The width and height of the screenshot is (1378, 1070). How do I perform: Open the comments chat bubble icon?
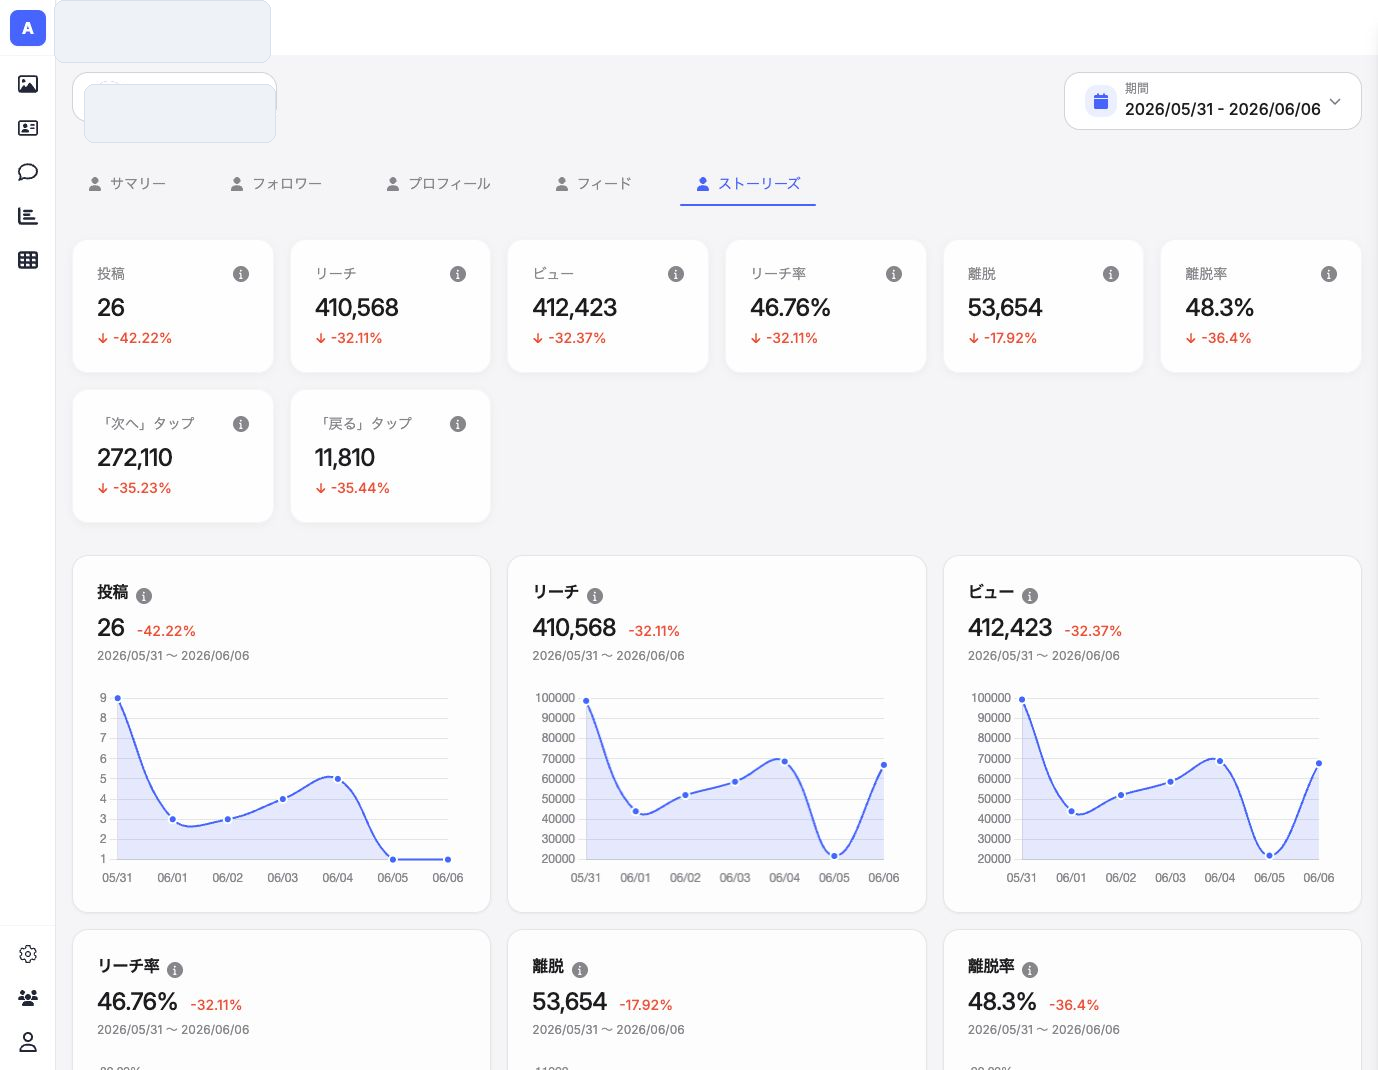(28, 172)
